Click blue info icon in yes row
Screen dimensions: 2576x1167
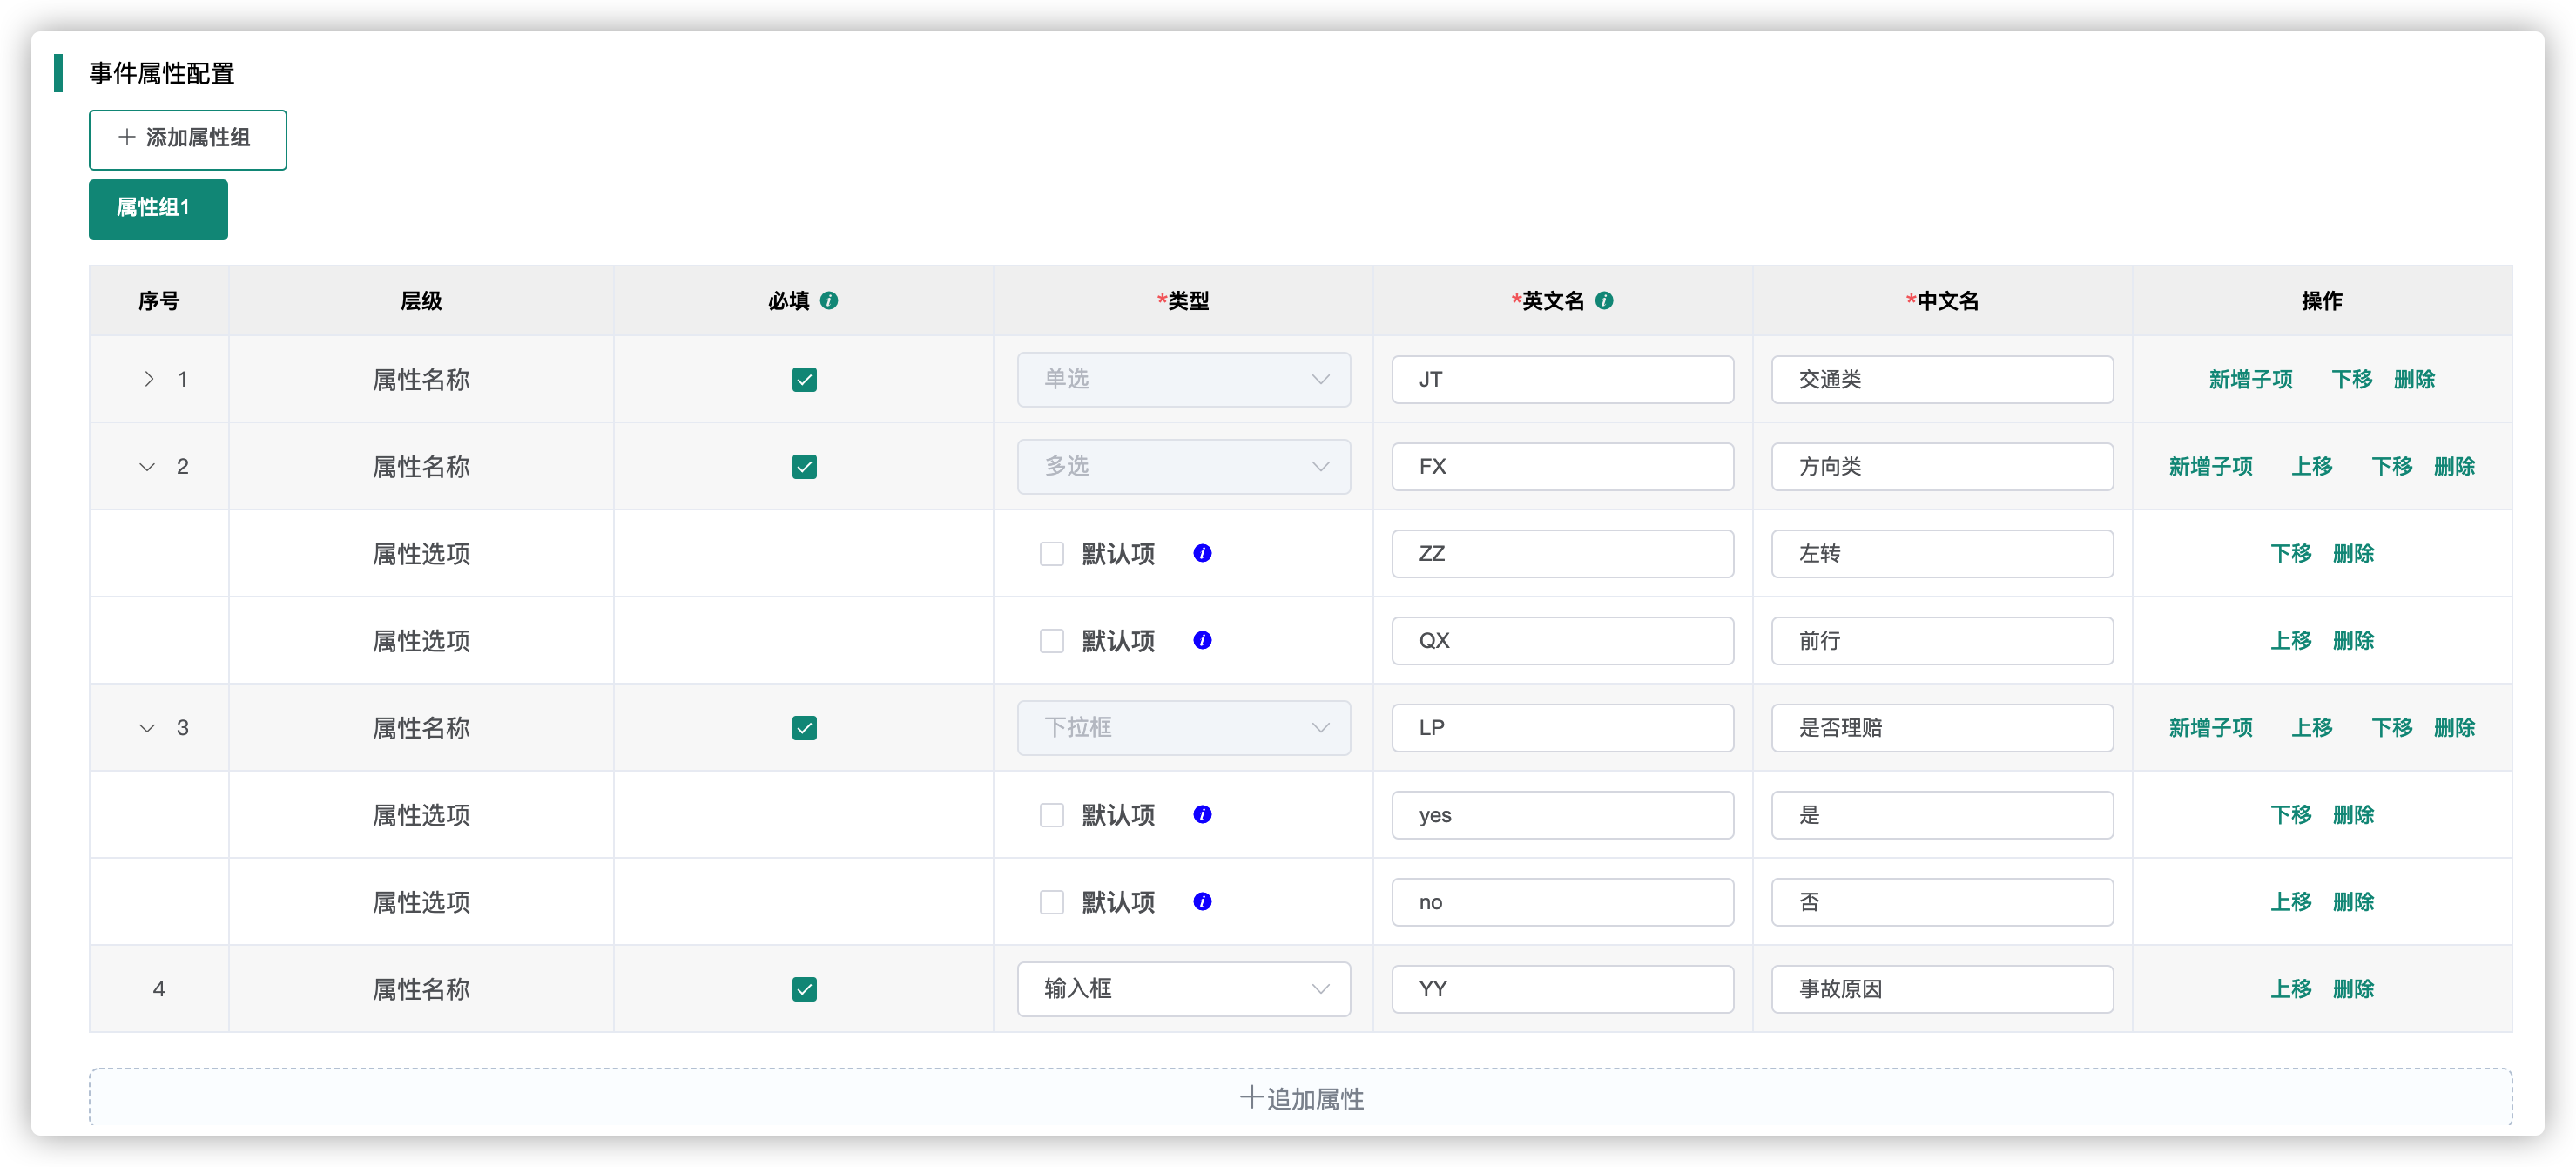(1202, 814)
